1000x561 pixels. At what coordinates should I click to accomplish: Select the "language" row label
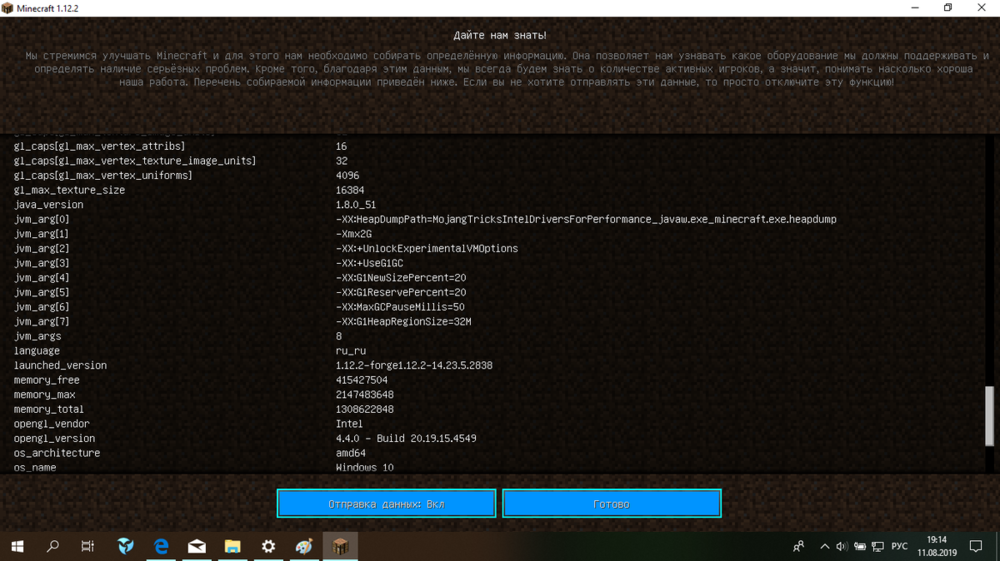click(36, 351)
